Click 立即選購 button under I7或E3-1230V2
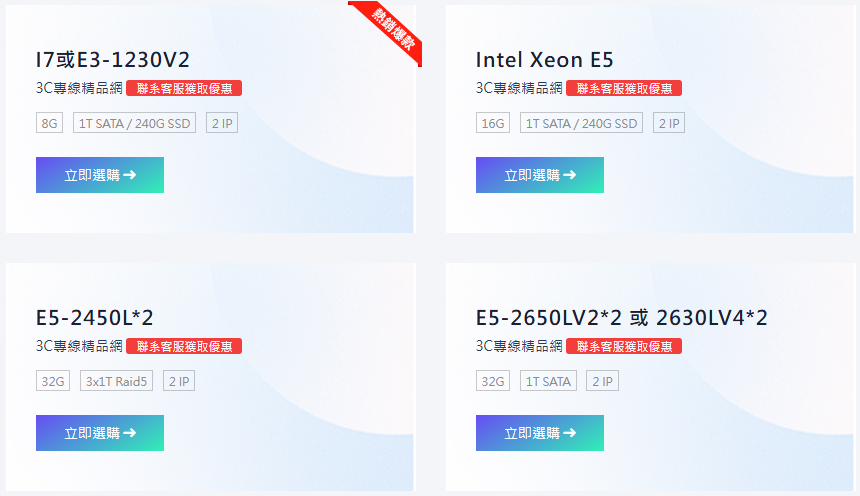This screenshot has height=496, width=860. point(100,175)
